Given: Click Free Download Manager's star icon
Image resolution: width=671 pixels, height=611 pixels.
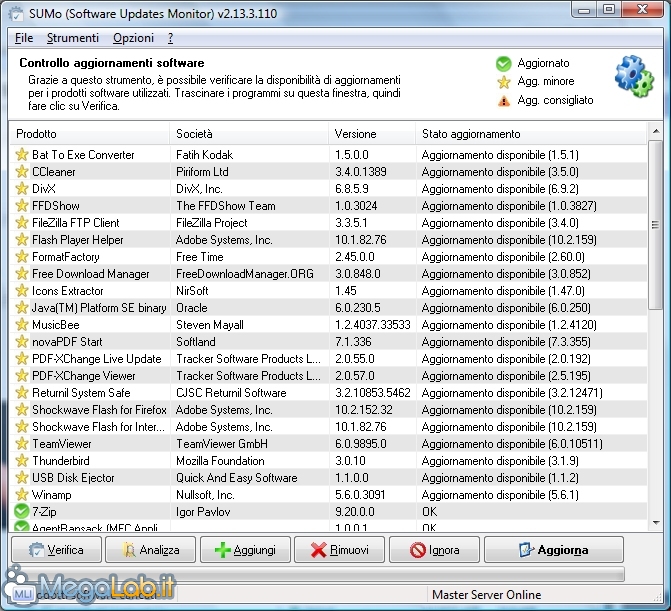Looking at the screenshot, I should coord(21,273).
